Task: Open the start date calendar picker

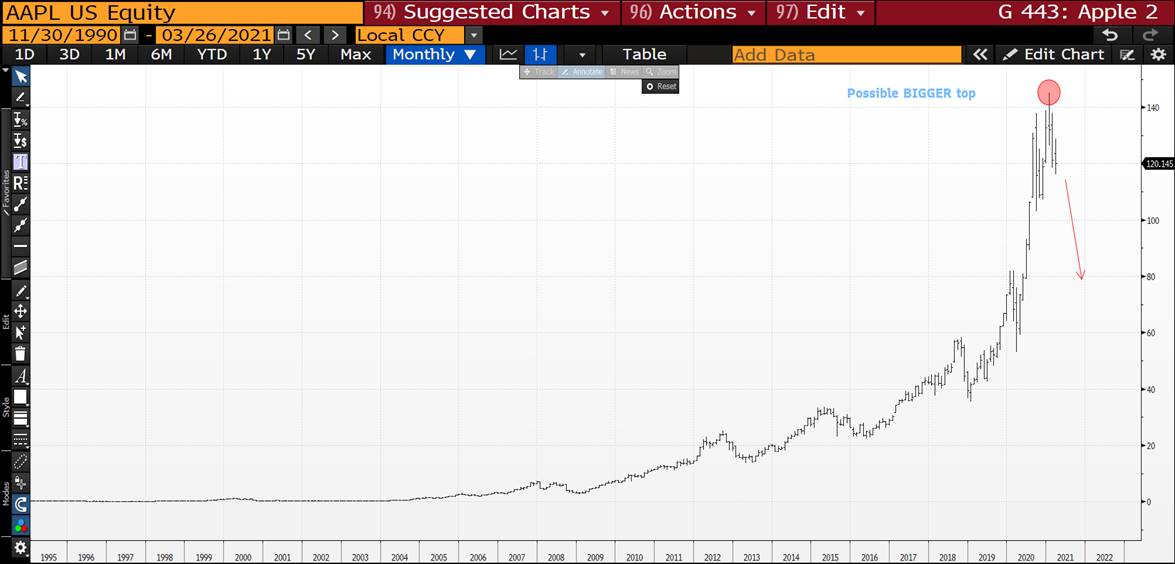Action: click(130, 34)
